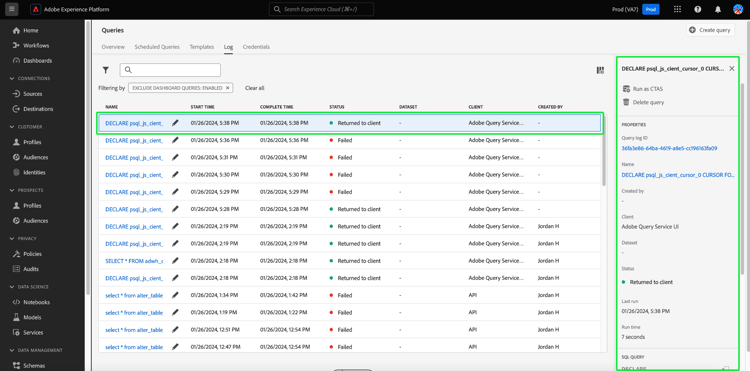Image resolution: width=750 pixels, height=371 pixels.
Task: Close the query details side panel
Action: [x=731, y=69]
